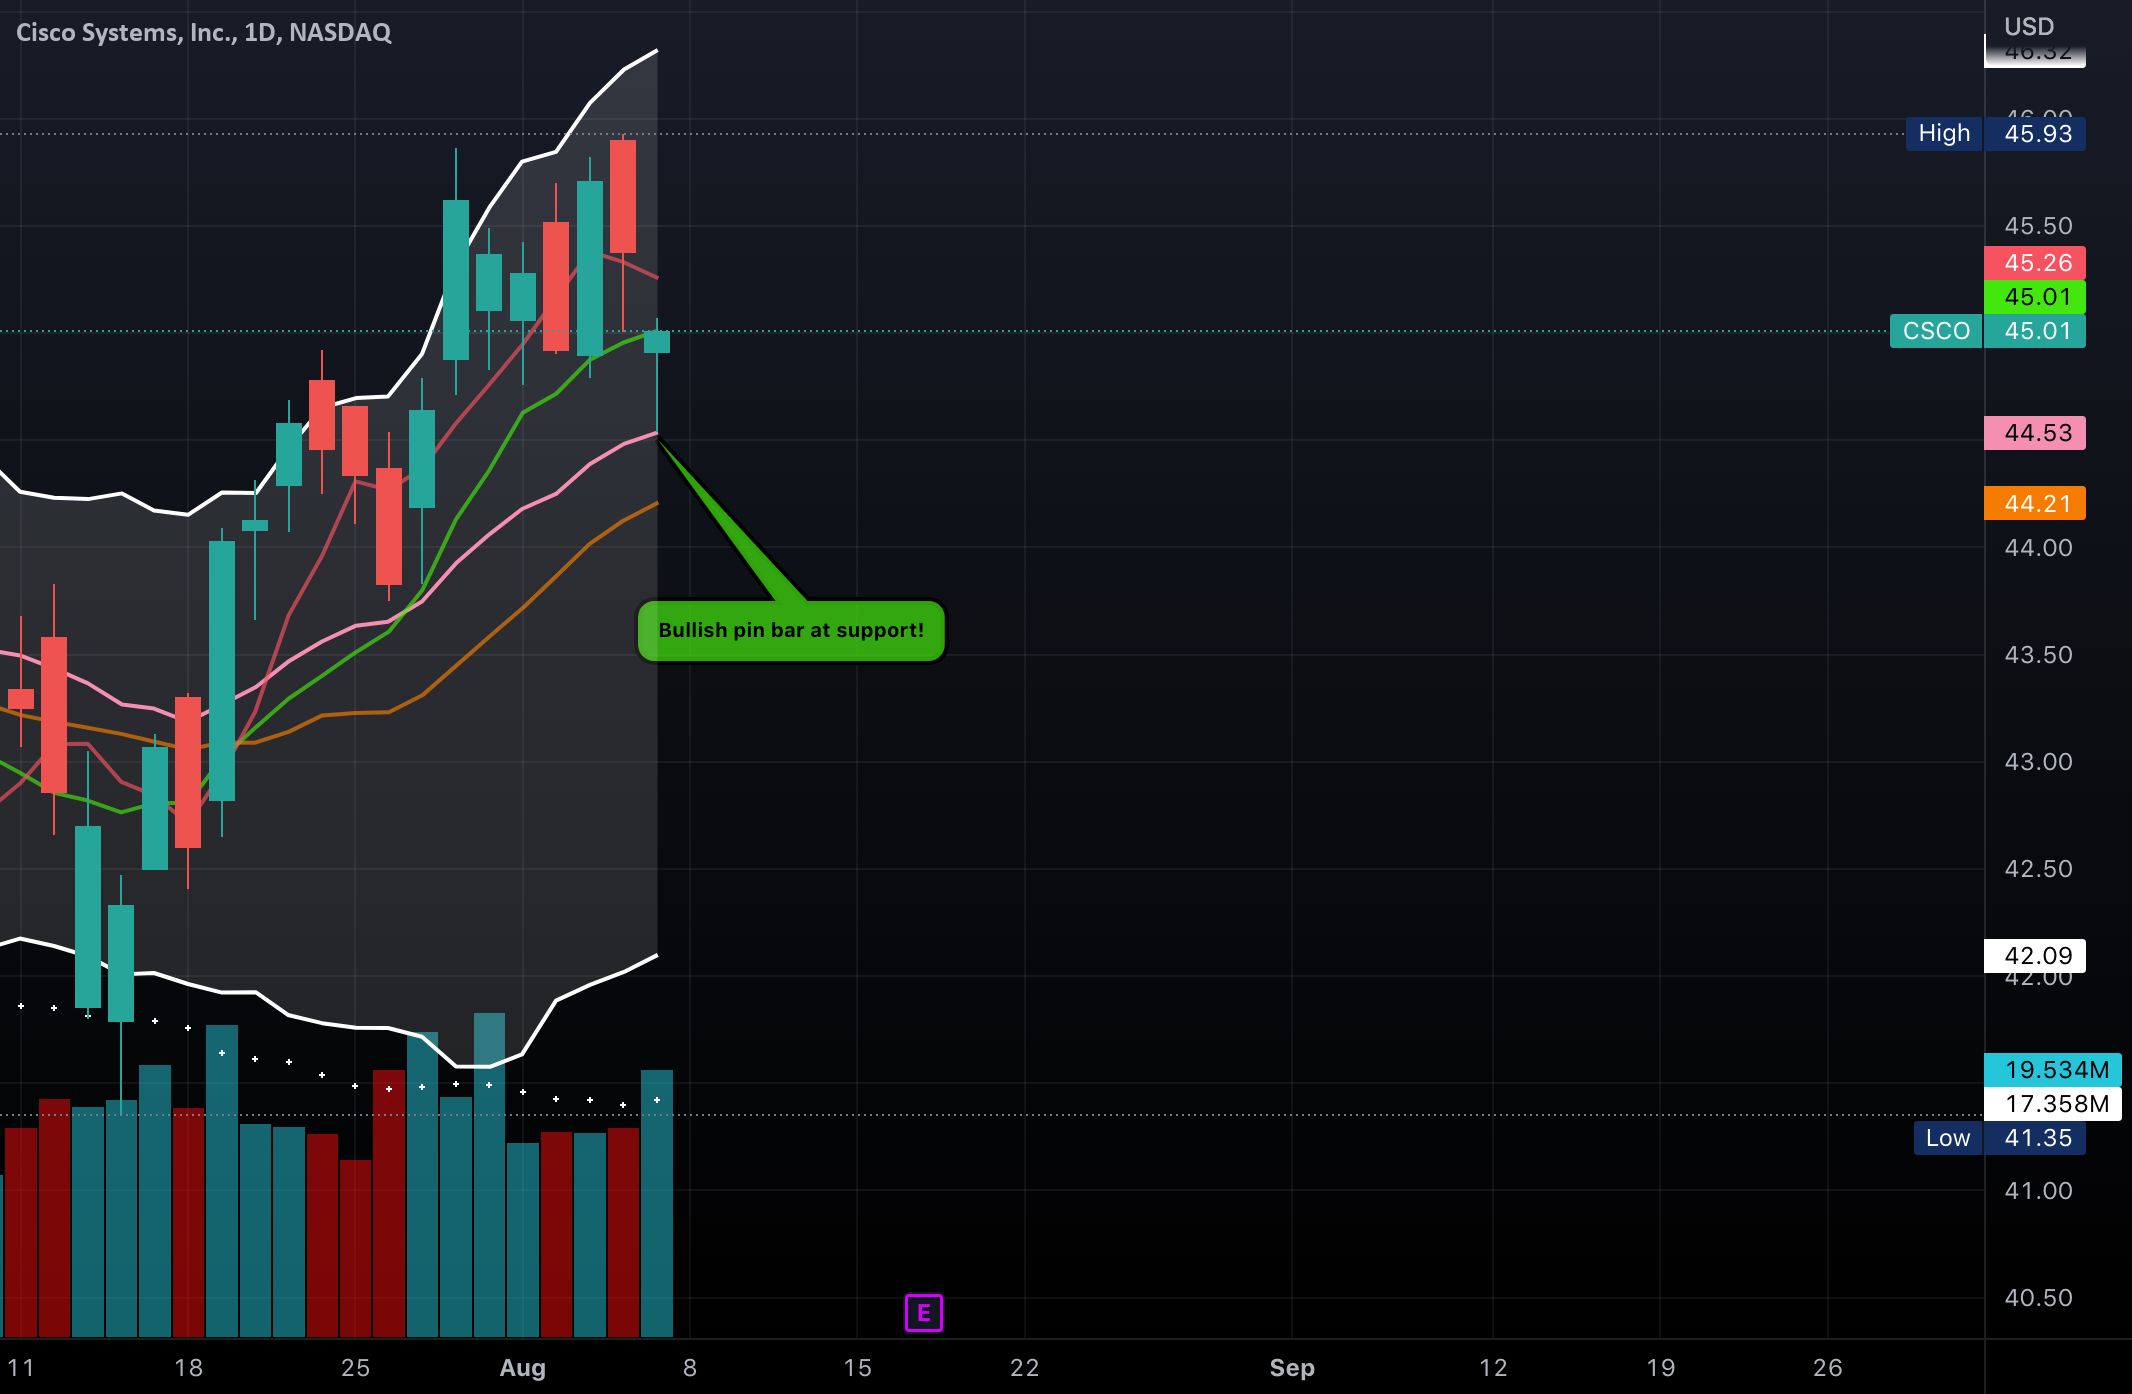Click the "Aug" label on the time axis

tap(523, 1368)
